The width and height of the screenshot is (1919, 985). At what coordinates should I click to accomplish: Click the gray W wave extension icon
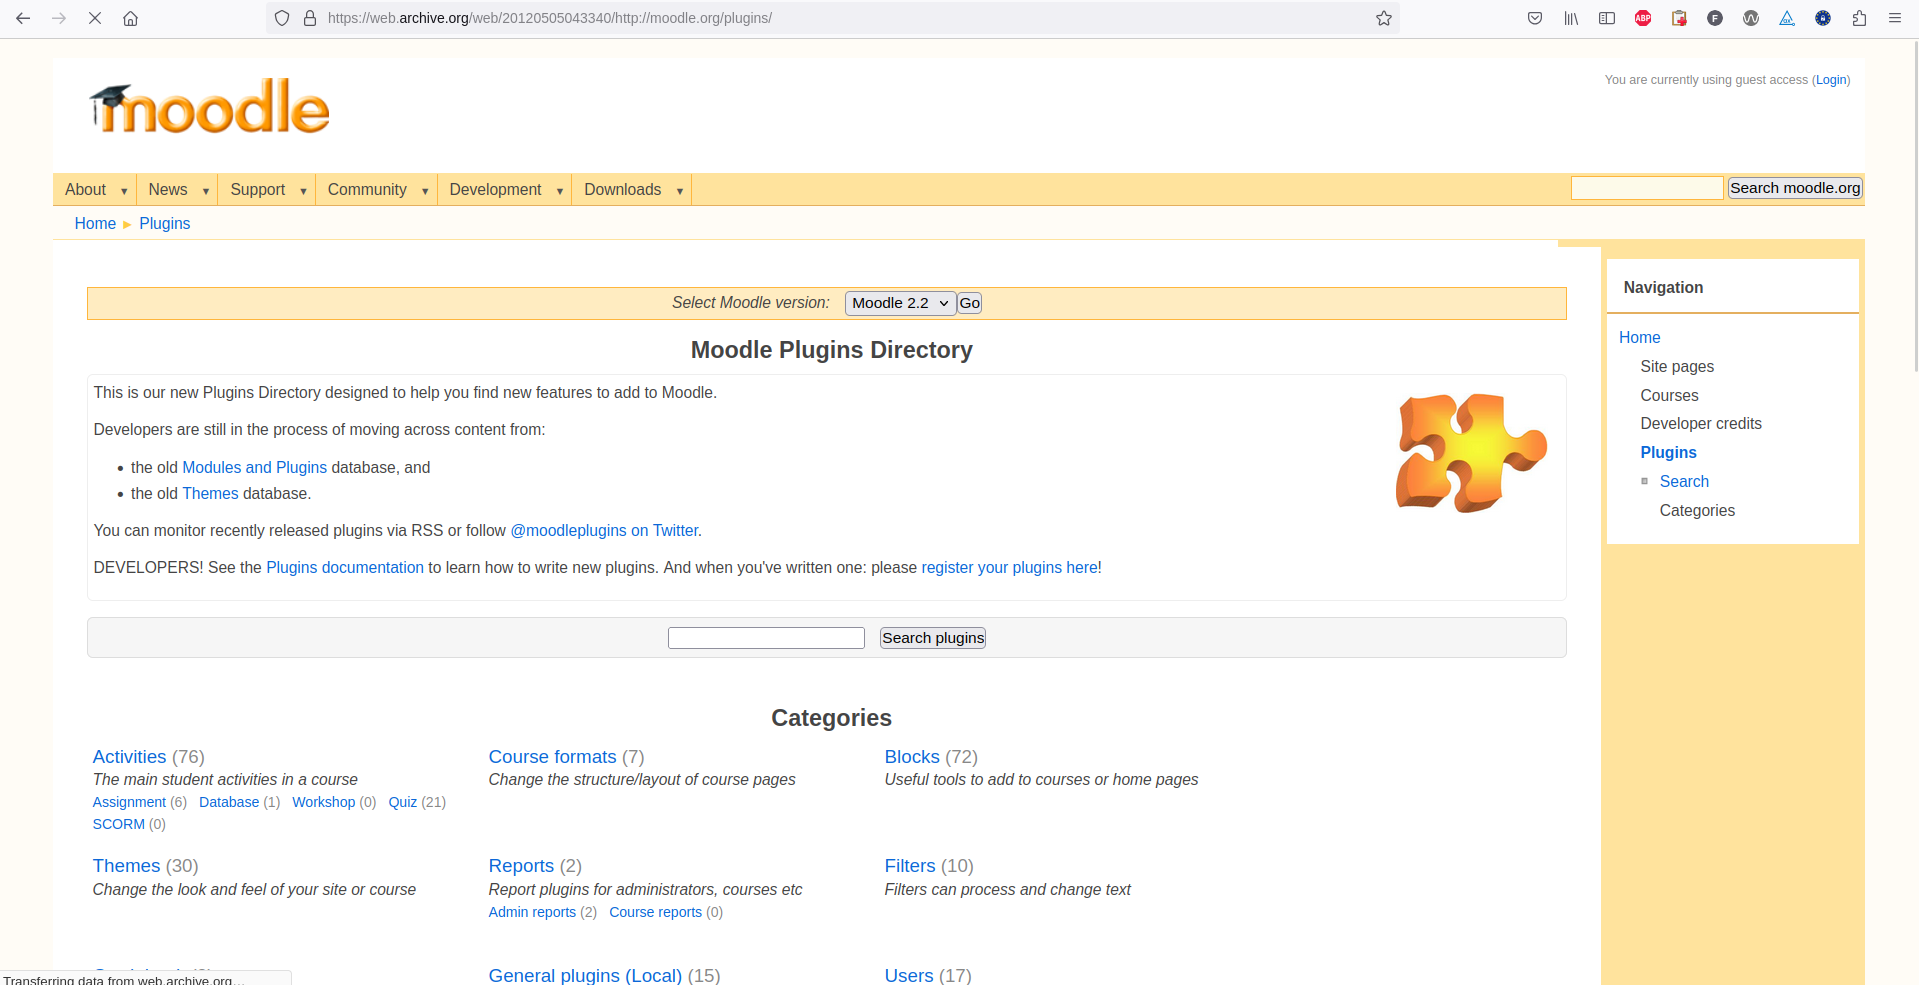(x=1751, y=18)
